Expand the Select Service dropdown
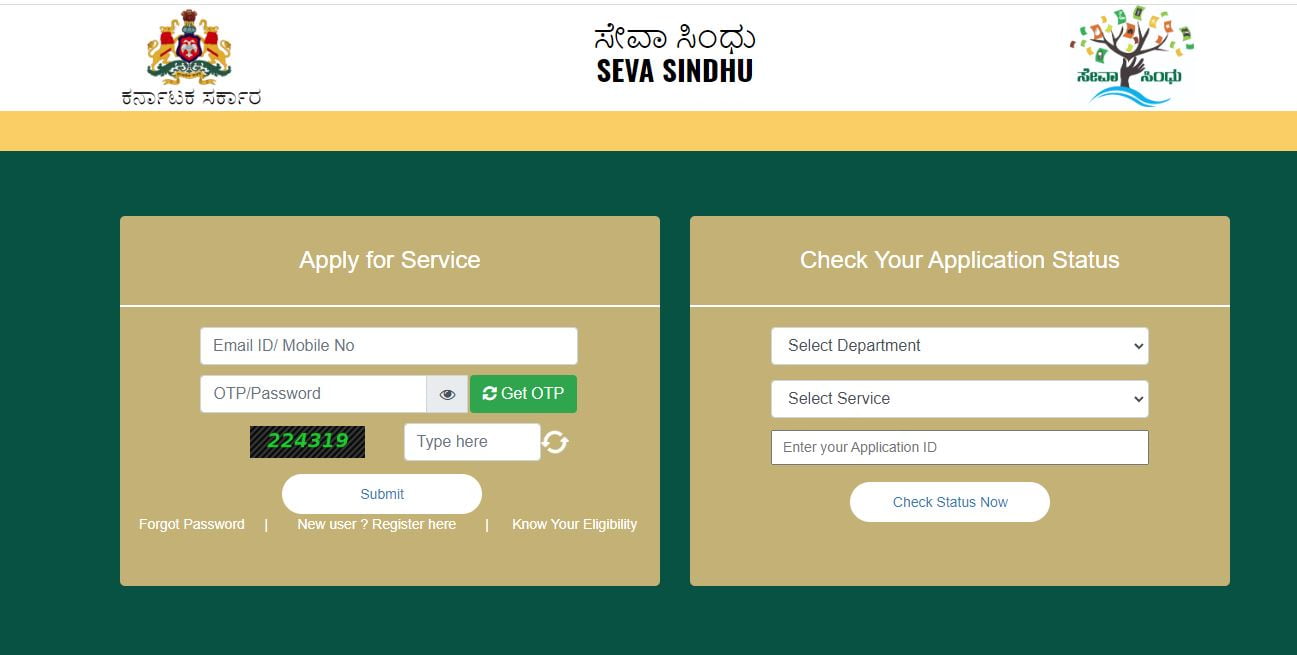The height and width of the screenshot is (655, 1297). (x=960, y=399)
